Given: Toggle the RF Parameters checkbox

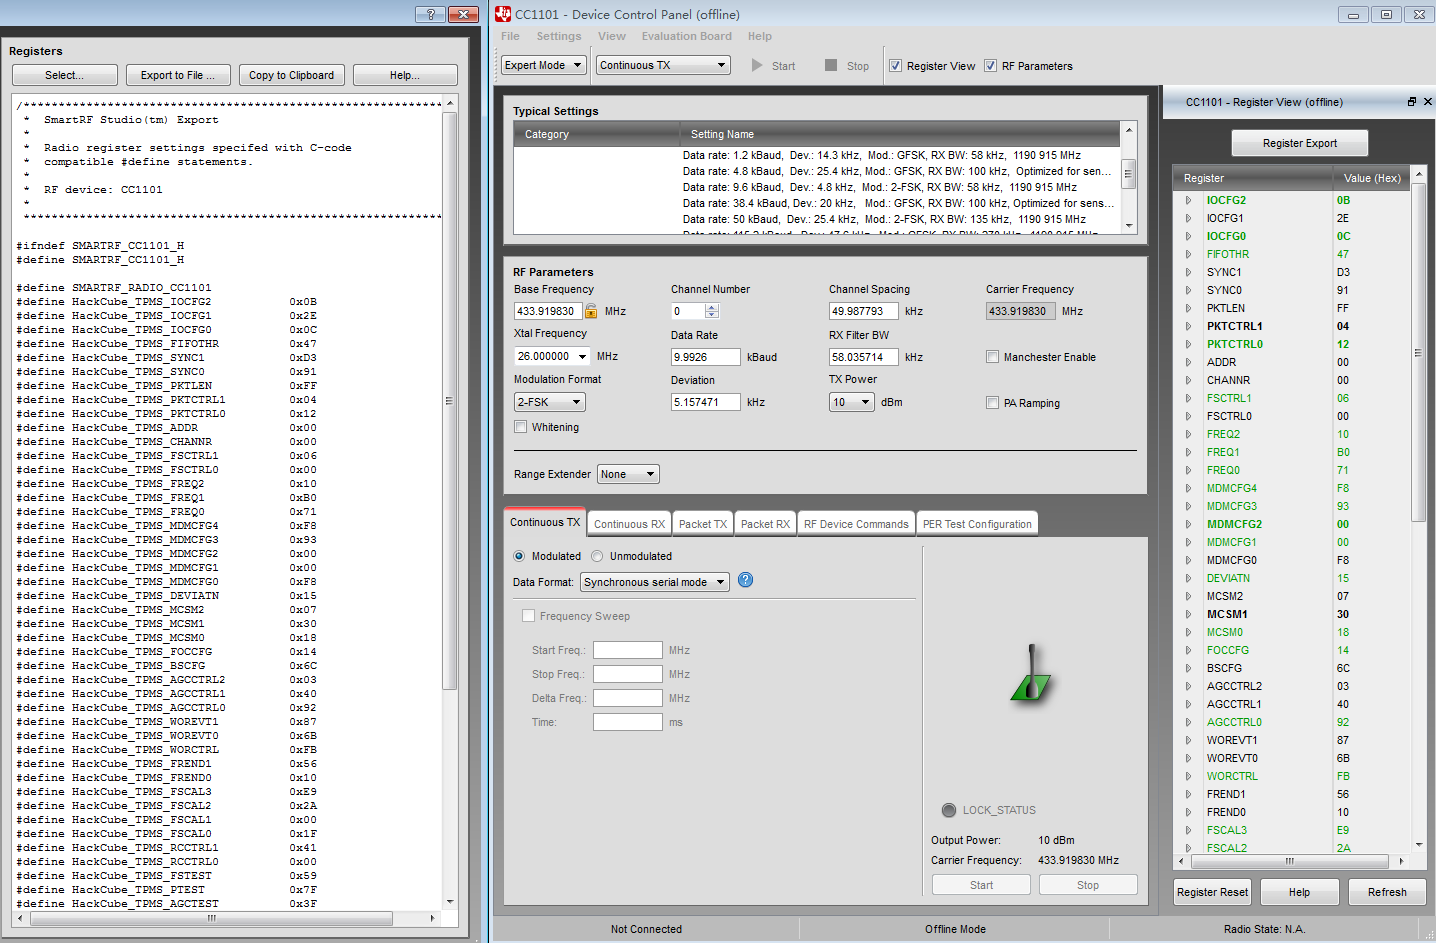Looking at the screenshot, I should pos(990,66).
